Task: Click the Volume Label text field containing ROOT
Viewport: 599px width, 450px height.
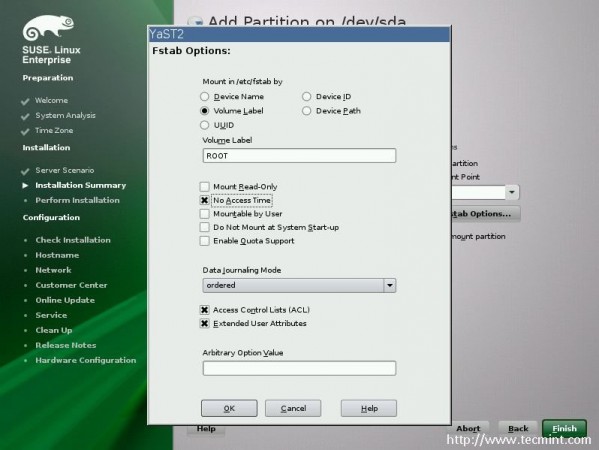Action: pyautogui.click(x=299, y=156)
